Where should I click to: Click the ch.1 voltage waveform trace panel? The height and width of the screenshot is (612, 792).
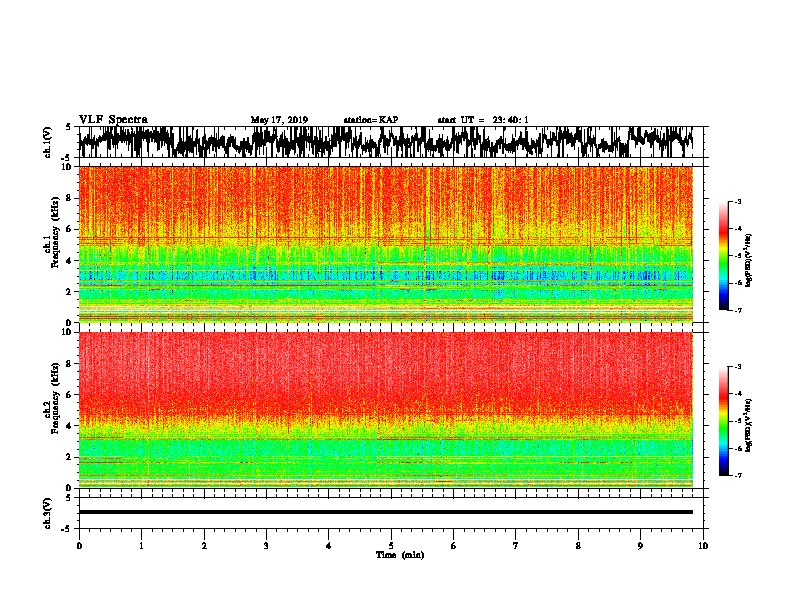(x=391, y=142)
